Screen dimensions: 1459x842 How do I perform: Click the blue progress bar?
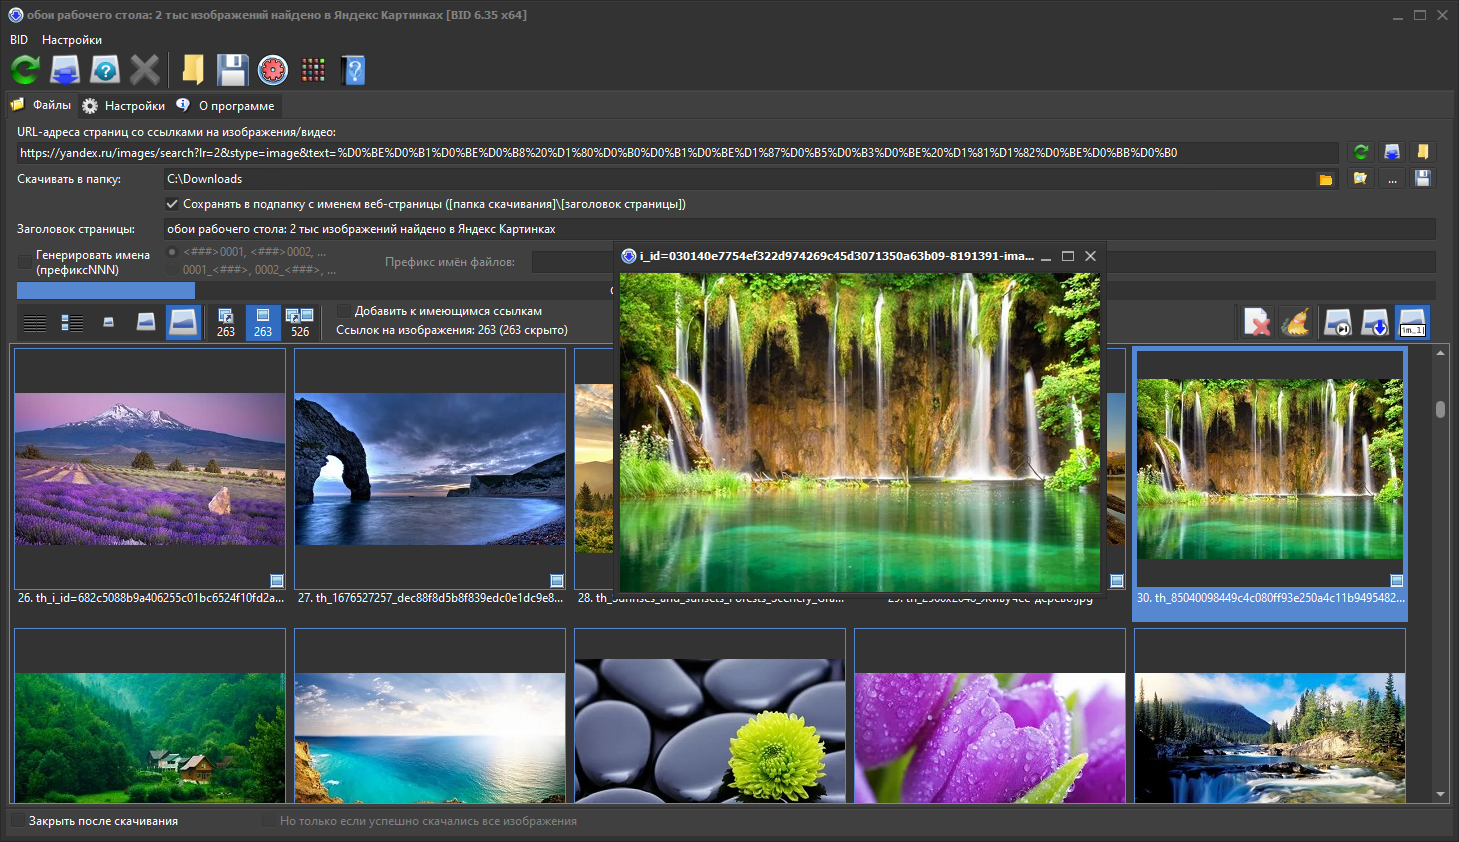[106, 290]
